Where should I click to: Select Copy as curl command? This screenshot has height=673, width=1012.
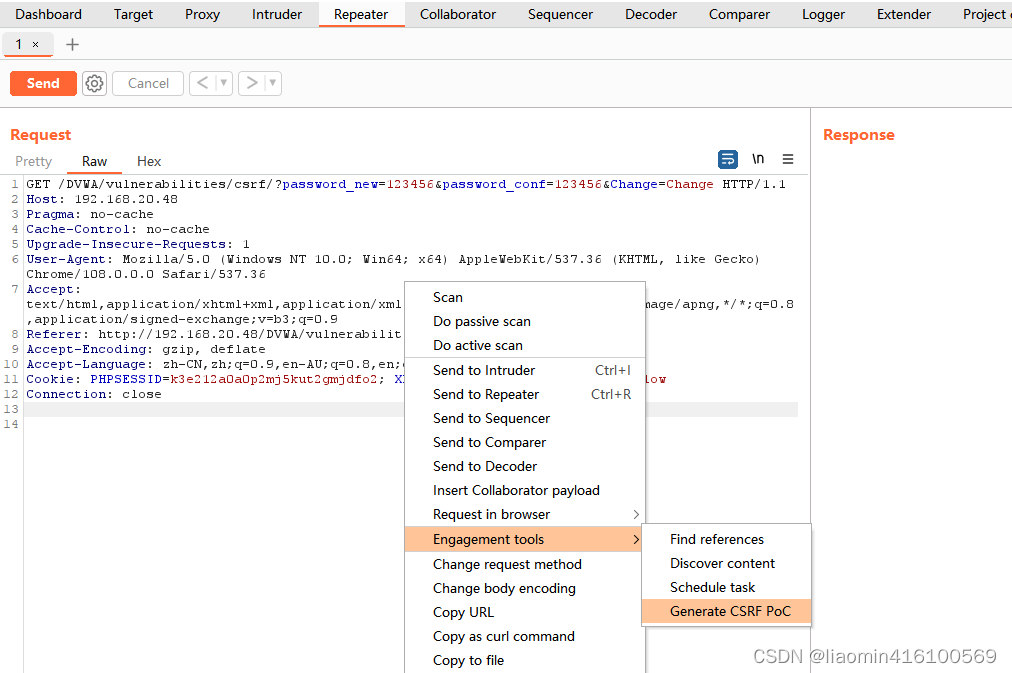click(x=525, y=636)
